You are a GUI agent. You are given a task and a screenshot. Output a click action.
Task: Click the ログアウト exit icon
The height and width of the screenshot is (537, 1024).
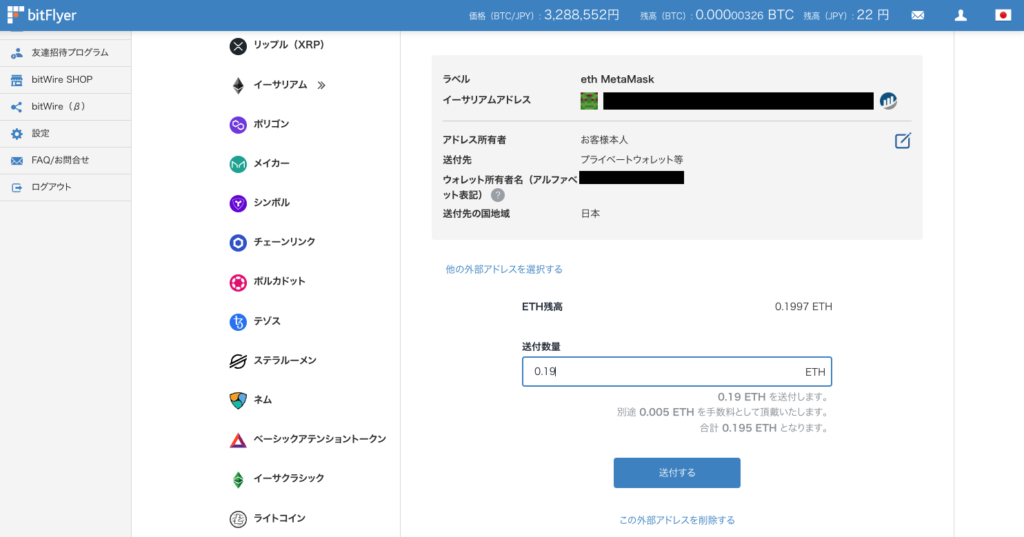(x=17, y=187)
